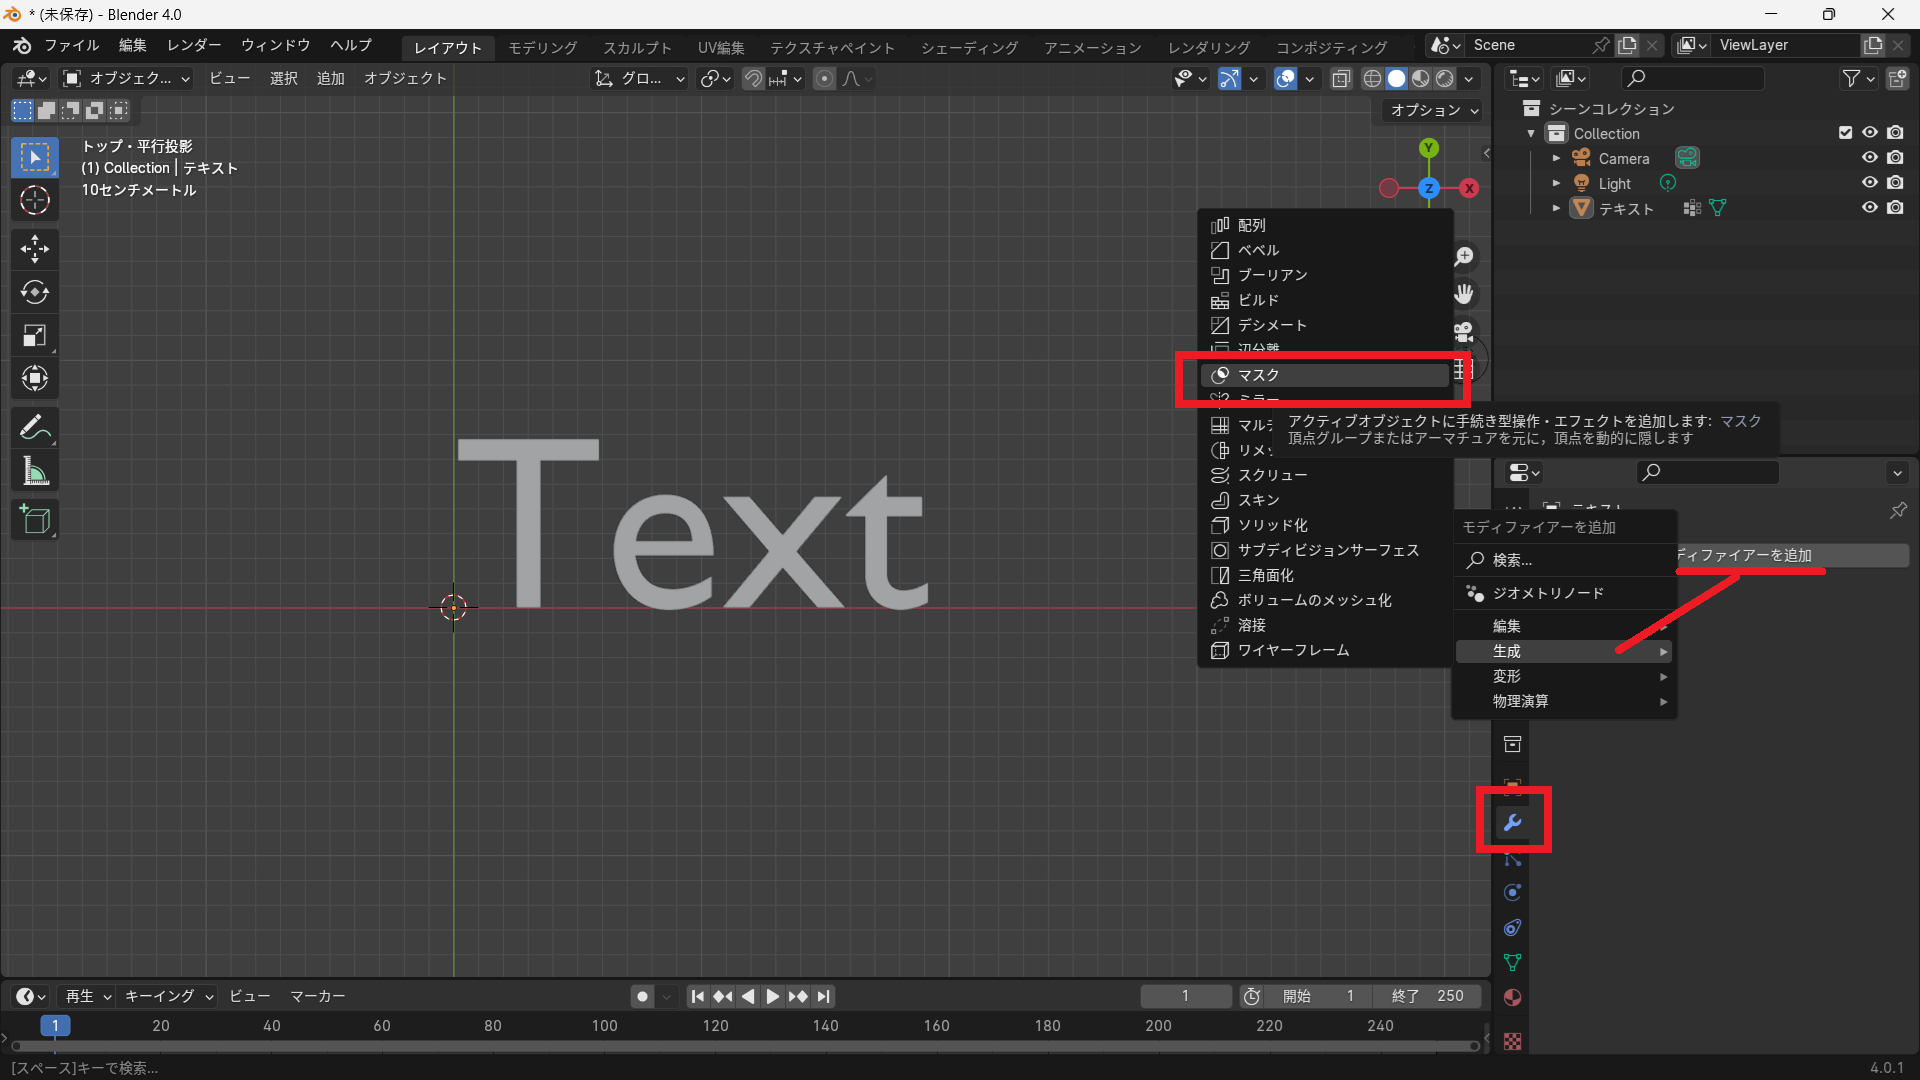Screen dimensions: 1920x1080
Task: Select the Scale tool
Action: pyautogui.click(x=35, y=336)
